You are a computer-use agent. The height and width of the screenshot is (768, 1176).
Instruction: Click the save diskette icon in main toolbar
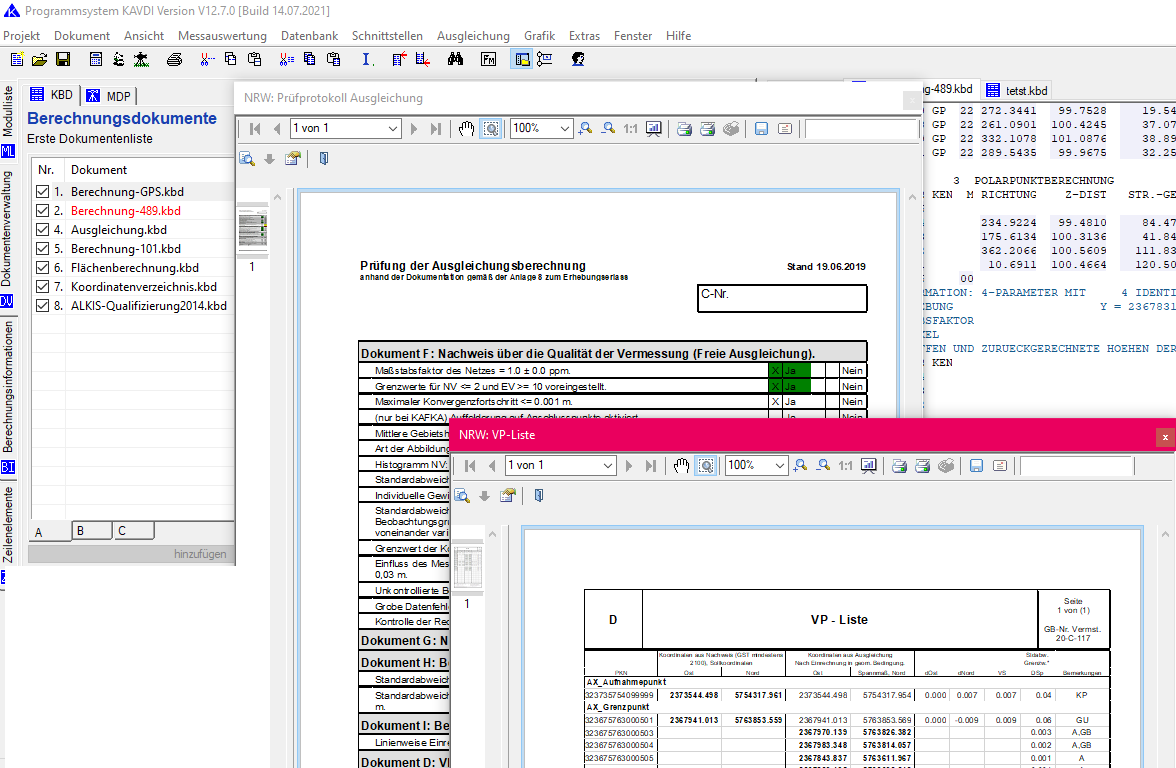(62, 59)
